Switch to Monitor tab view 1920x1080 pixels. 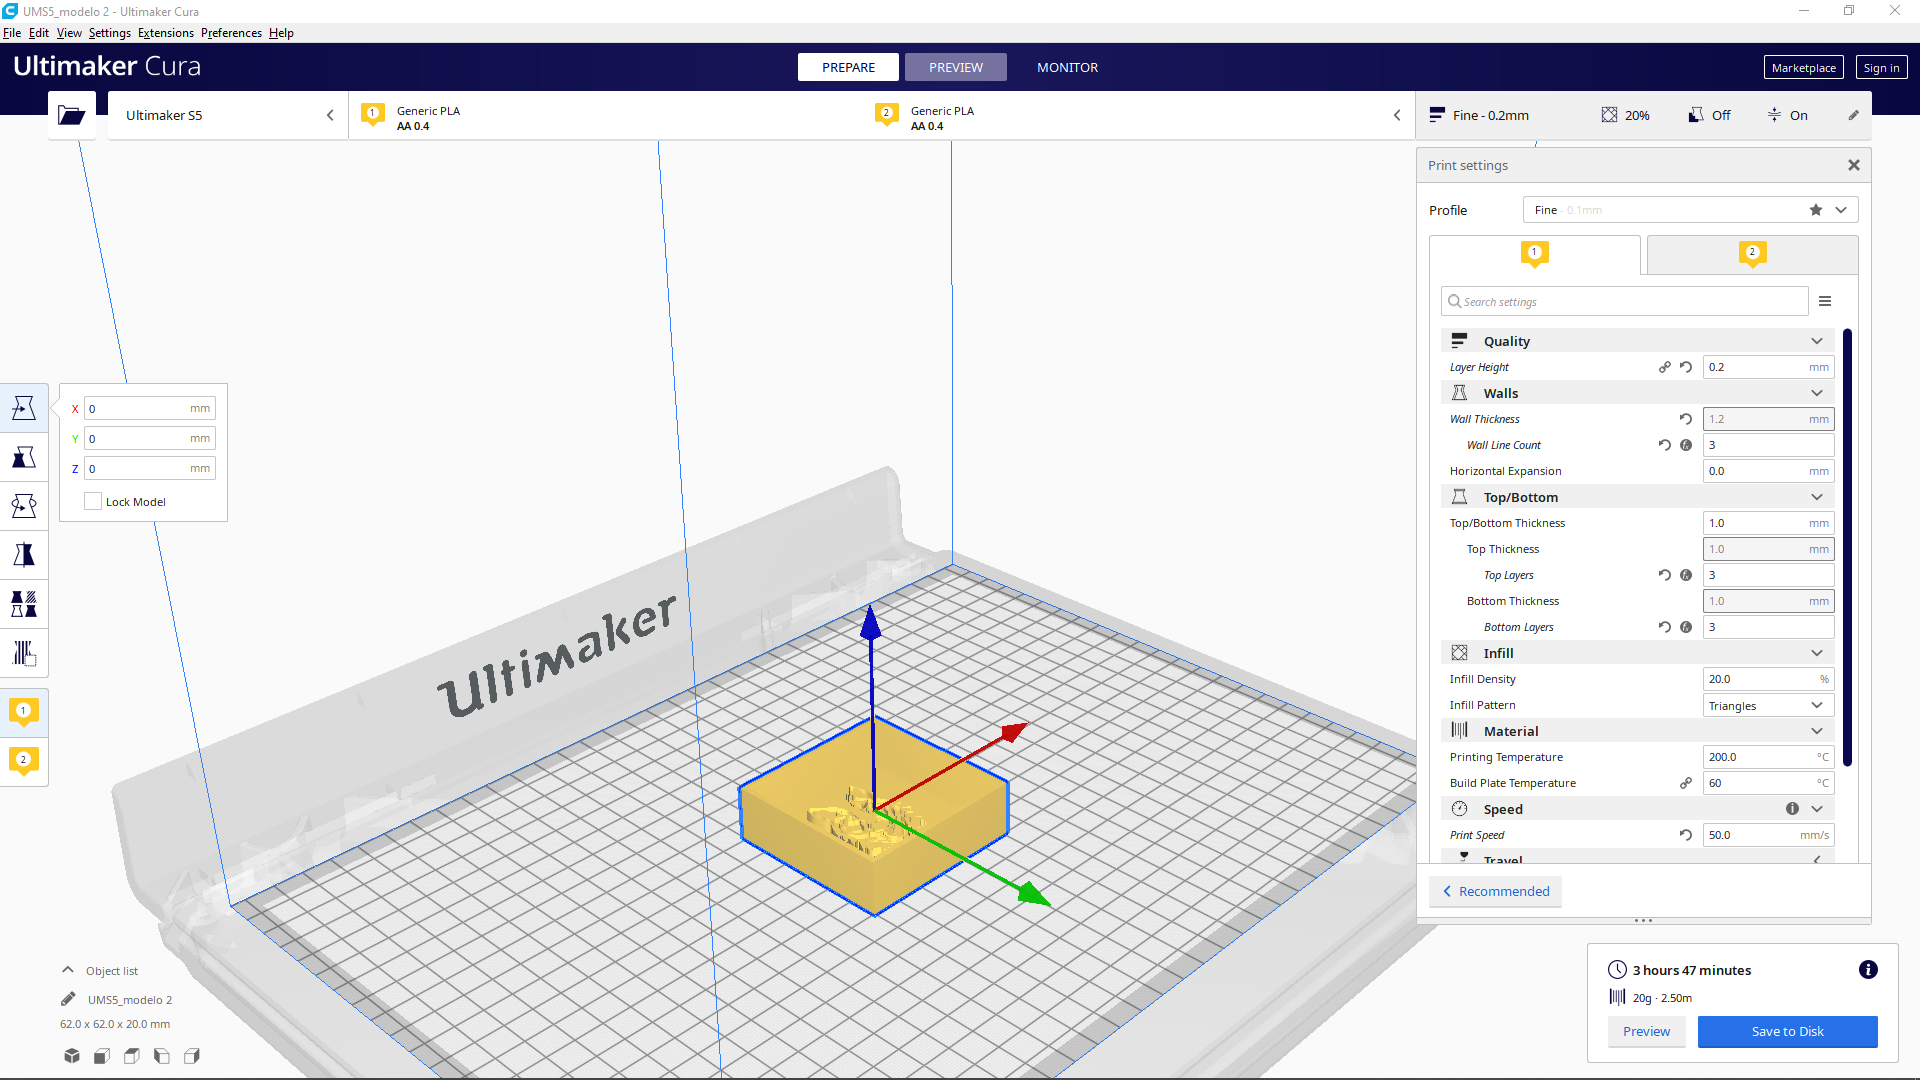(x=1067, y=67)
